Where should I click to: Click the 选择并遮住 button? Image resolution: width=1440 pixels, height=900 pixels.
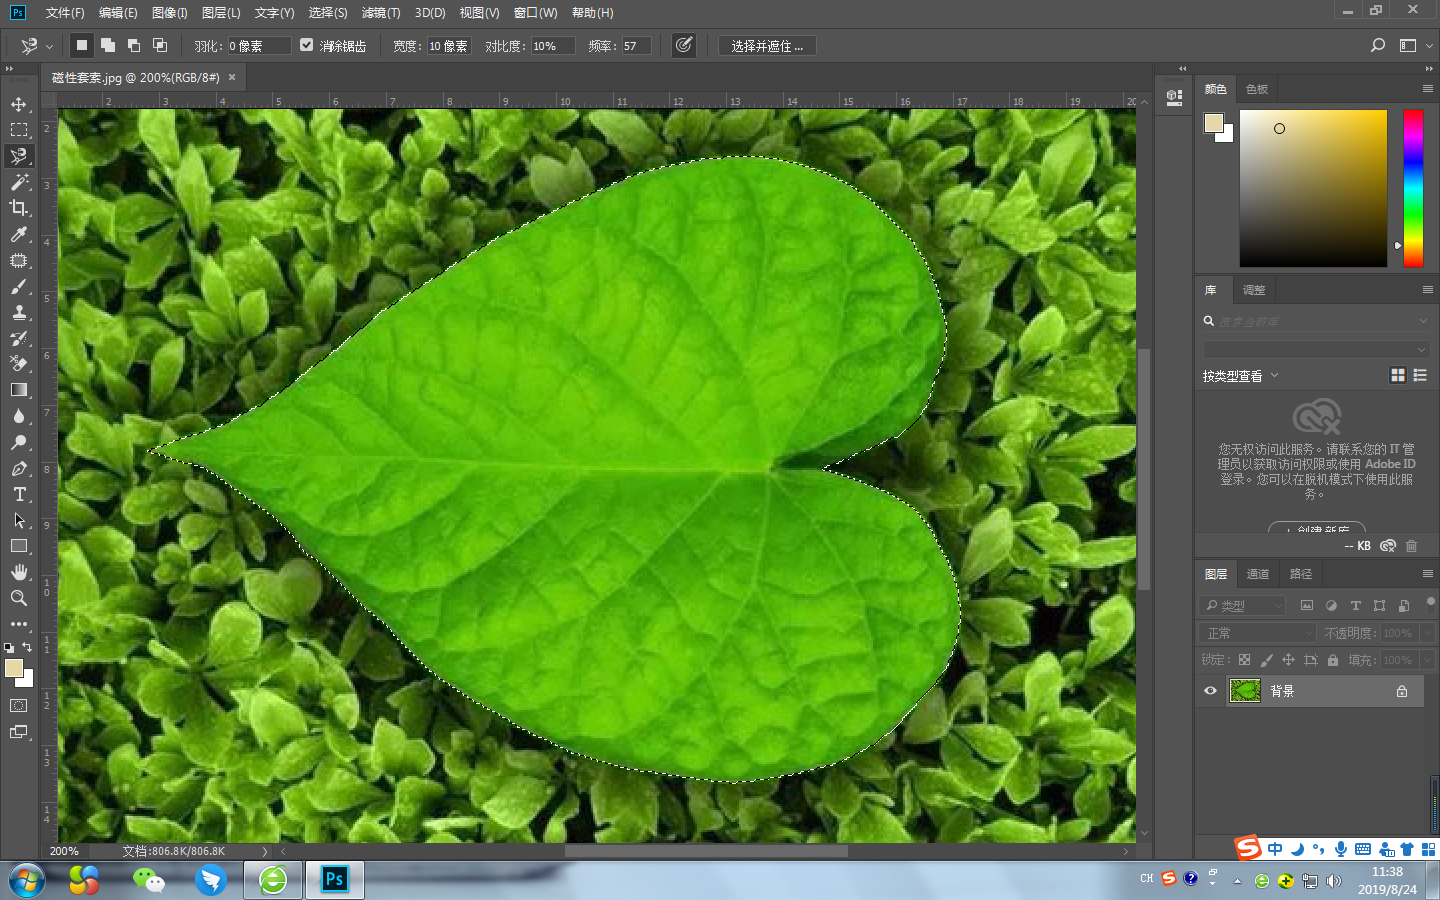click(x=766, y=44)
